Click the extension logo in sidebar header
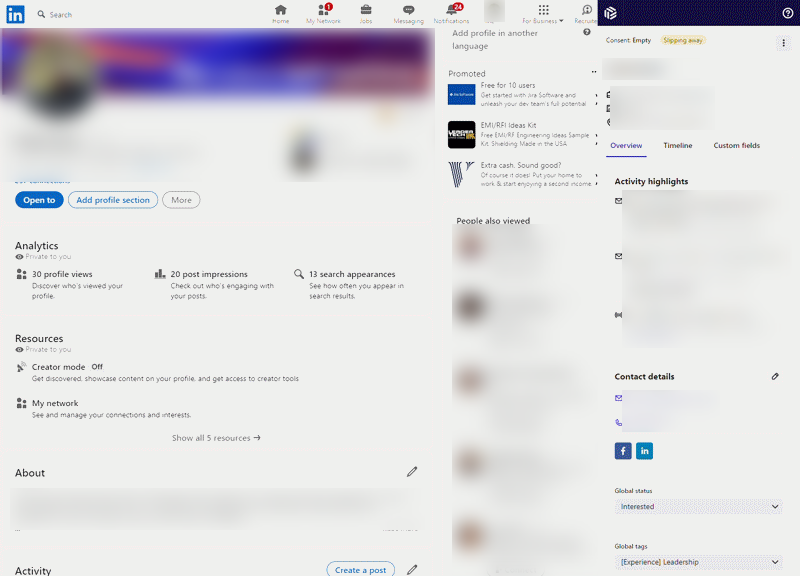 pyautogui.click(x=610, y=13)
